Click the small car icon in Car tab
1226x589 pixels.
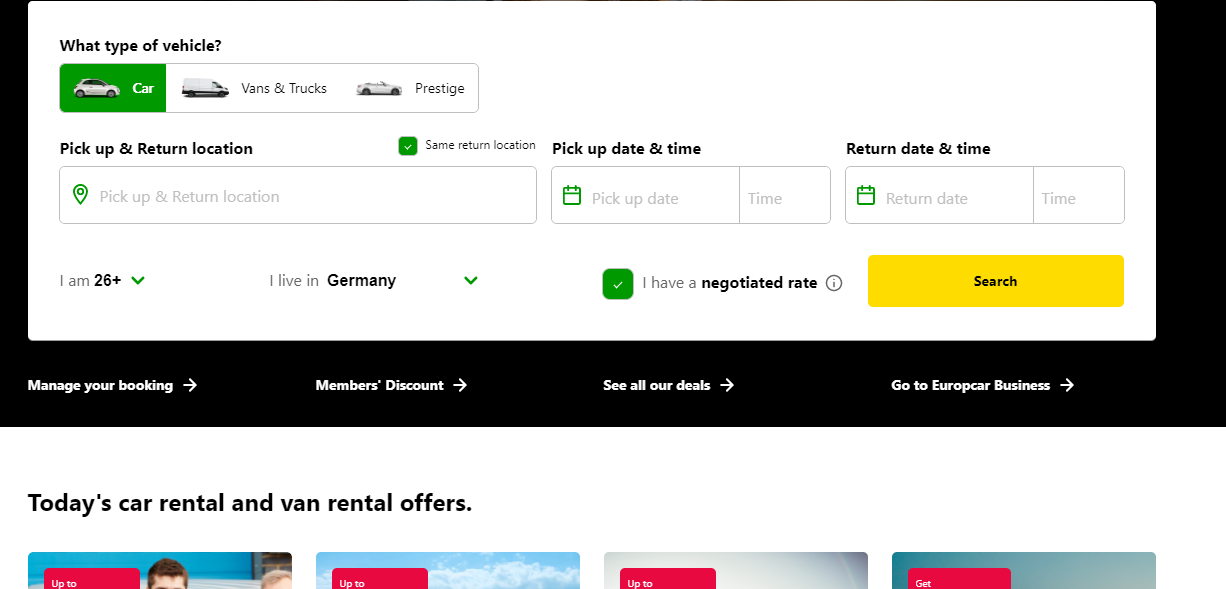96,88
